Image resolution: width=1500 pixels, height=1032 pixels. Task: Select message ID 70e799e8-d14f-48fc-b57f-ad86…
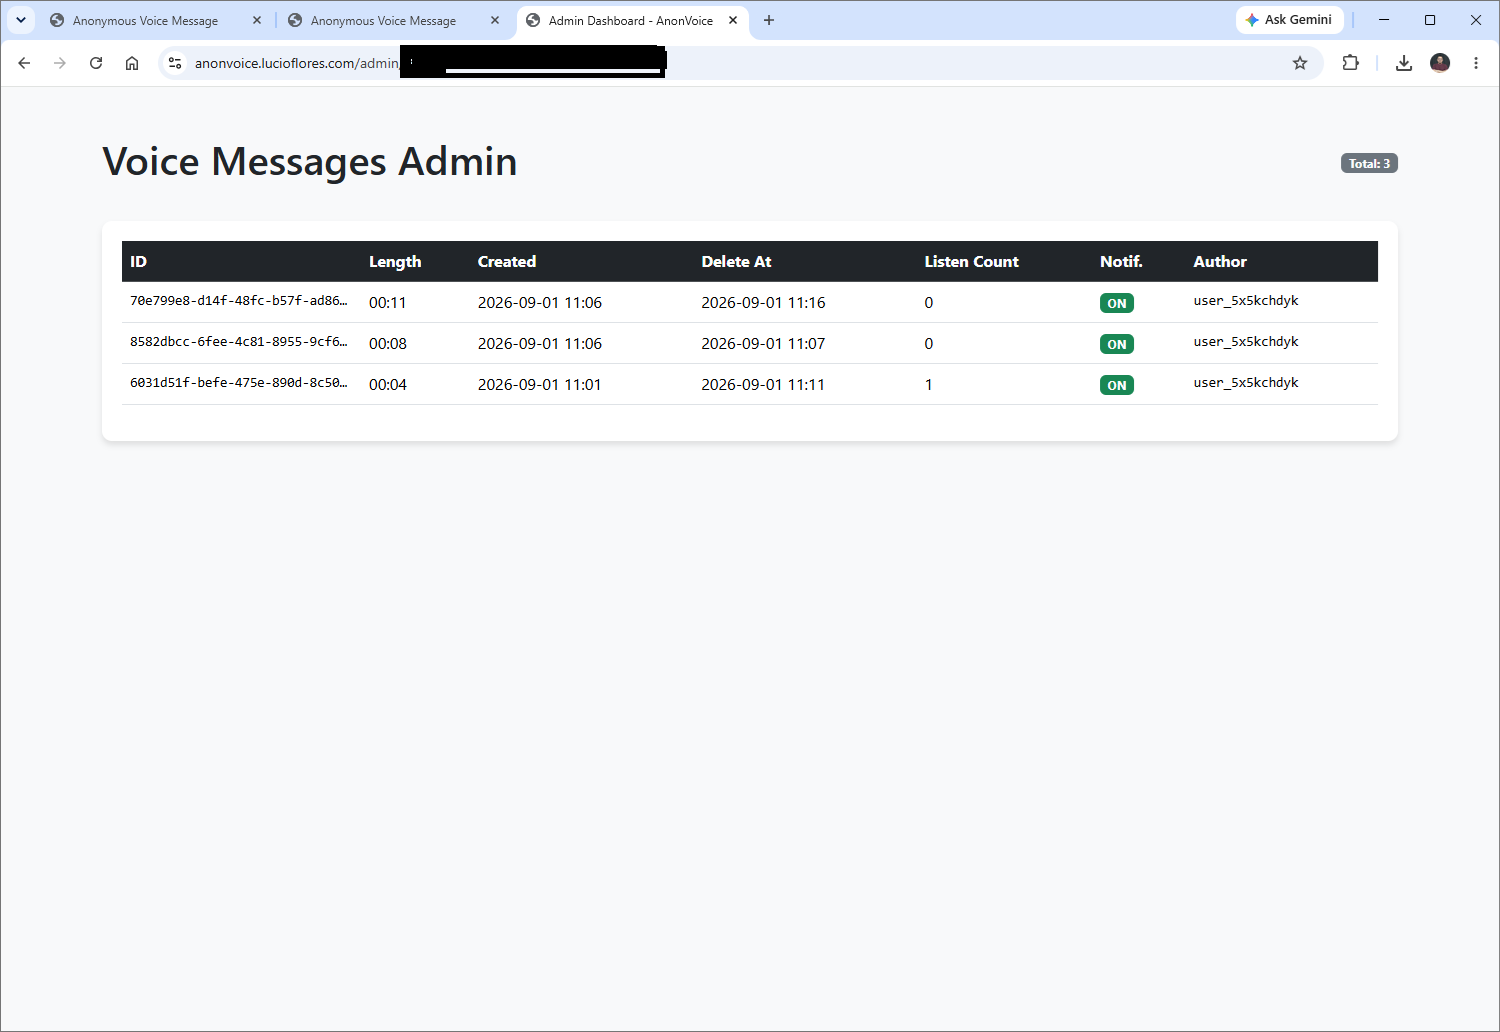[x=239, y=300]
